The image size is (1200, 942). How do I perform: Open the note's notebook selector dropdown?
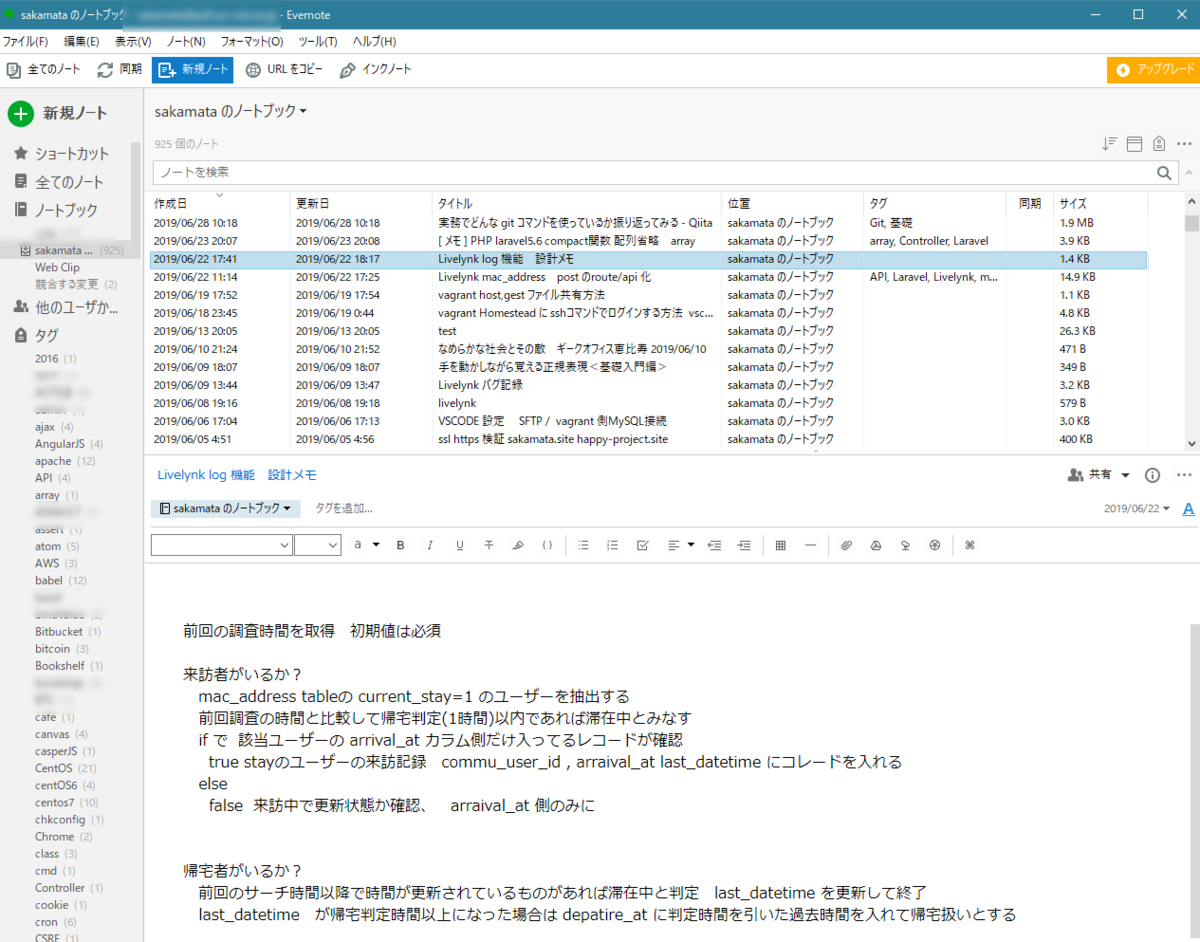point(225,509)
